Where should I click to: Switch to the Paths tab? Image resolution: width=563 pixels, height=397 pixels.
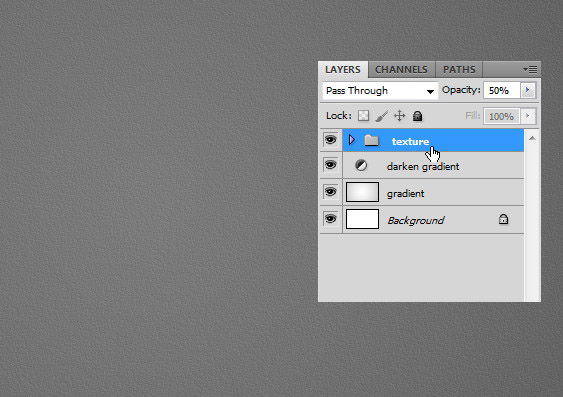[x=459, y=69]
